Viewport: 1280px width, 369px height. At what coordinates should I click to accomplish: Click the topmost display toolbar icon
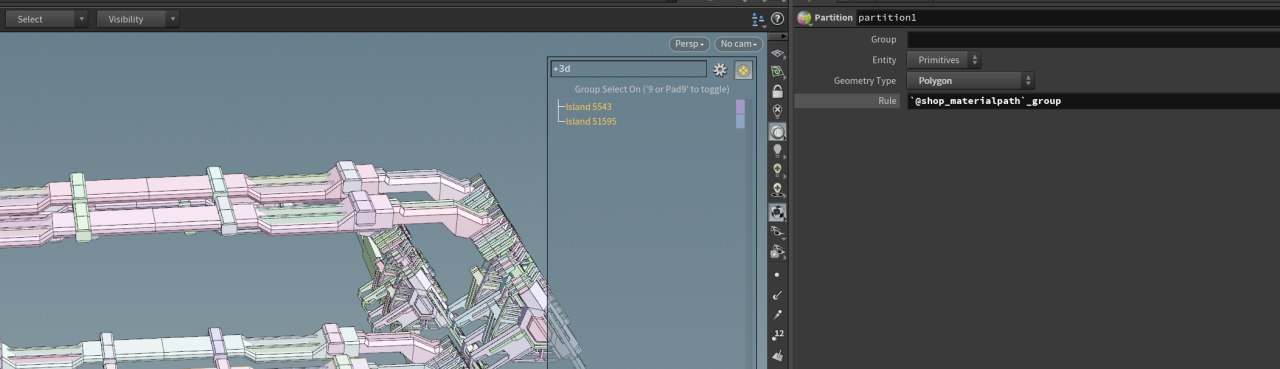(x=778, y=53)
